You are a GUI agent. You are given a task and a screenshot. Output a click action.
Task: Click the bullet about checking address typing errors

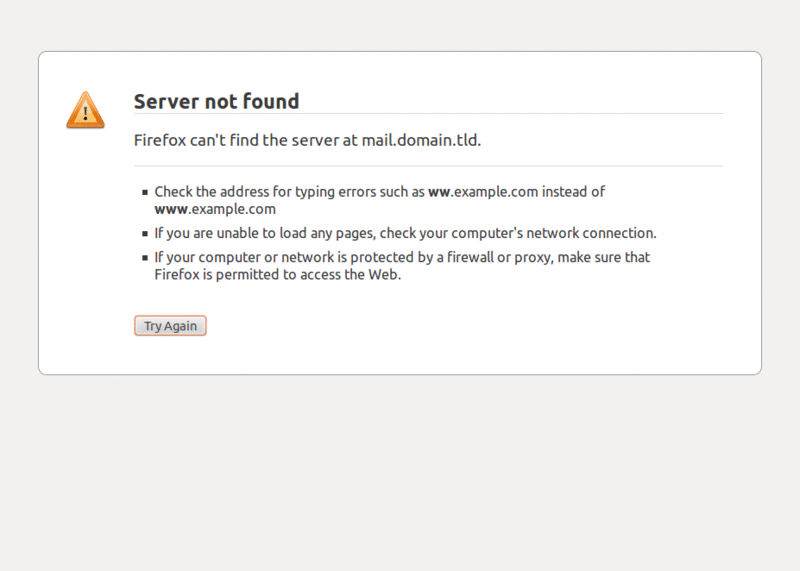380,200
